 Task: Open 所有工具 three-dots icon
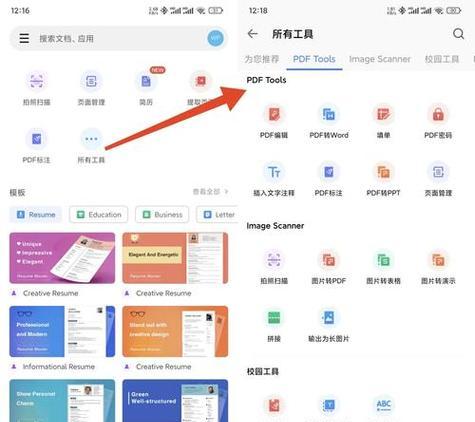pyautogui.click(x=91, y=139)
